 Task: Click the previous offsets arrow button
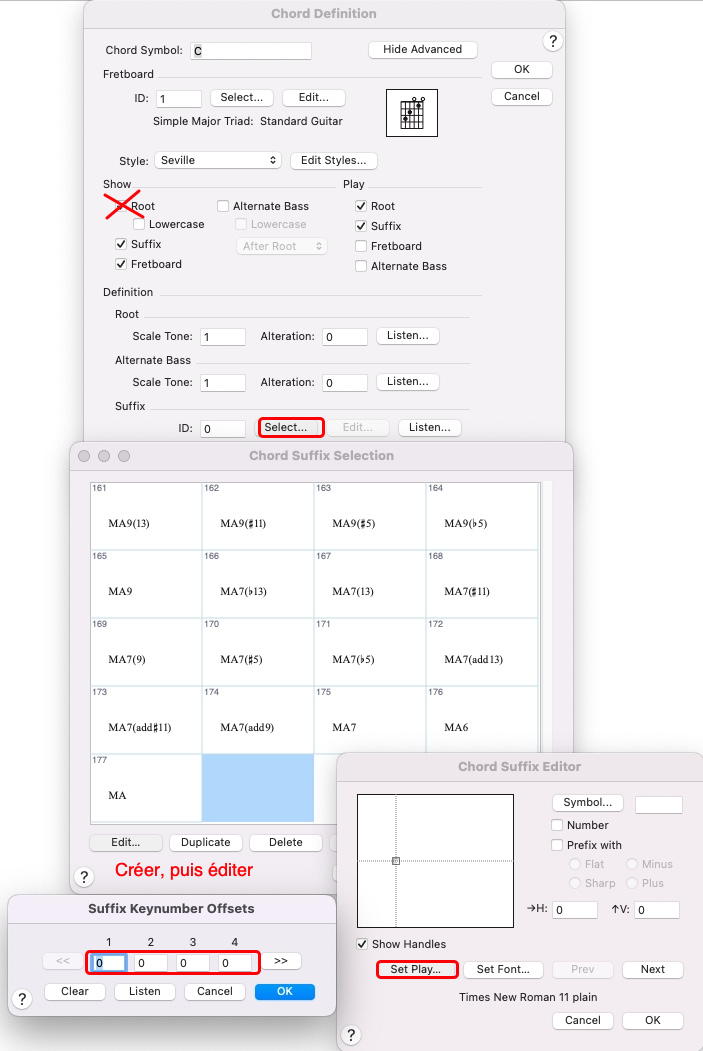tap(62, 961)
